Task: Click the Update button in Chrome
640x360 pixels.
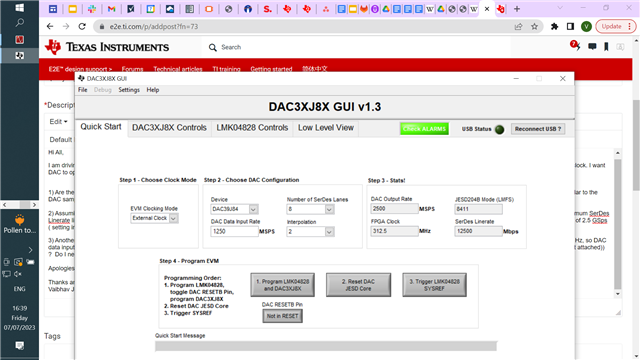Action: [x=616, y=27]
